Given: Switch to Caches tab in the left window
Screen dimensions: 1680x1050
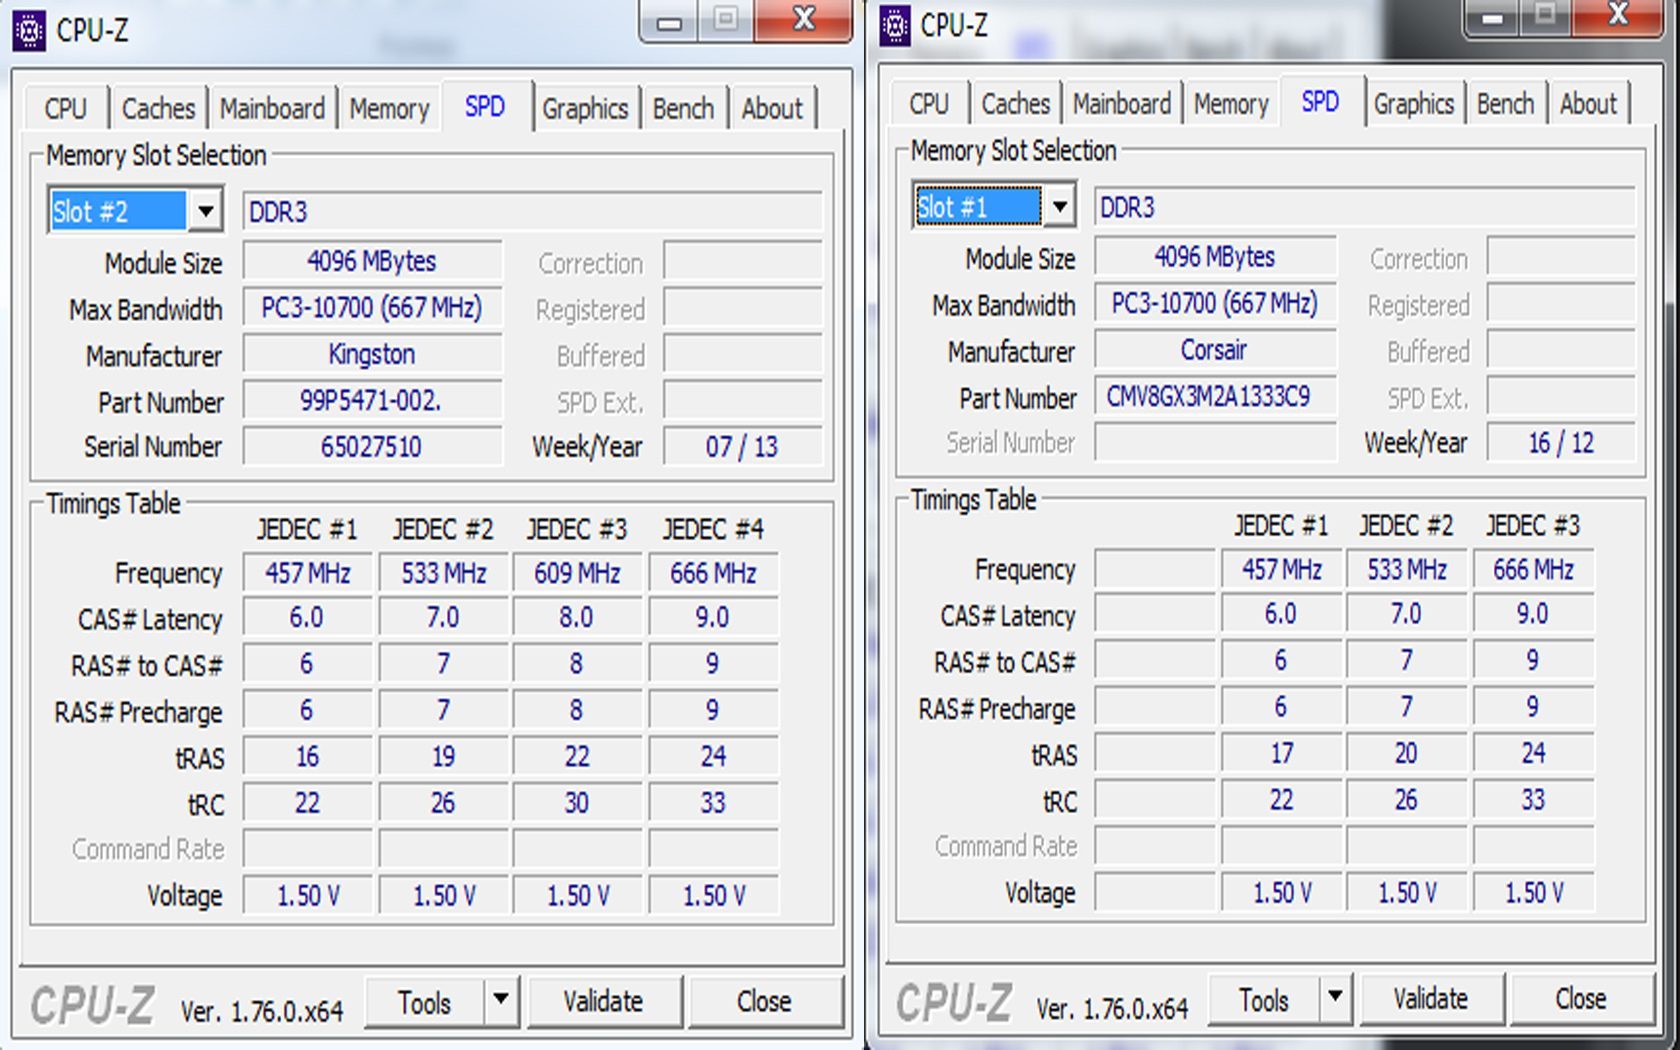Looking at the screenshot, I should [x=158, y=108].
